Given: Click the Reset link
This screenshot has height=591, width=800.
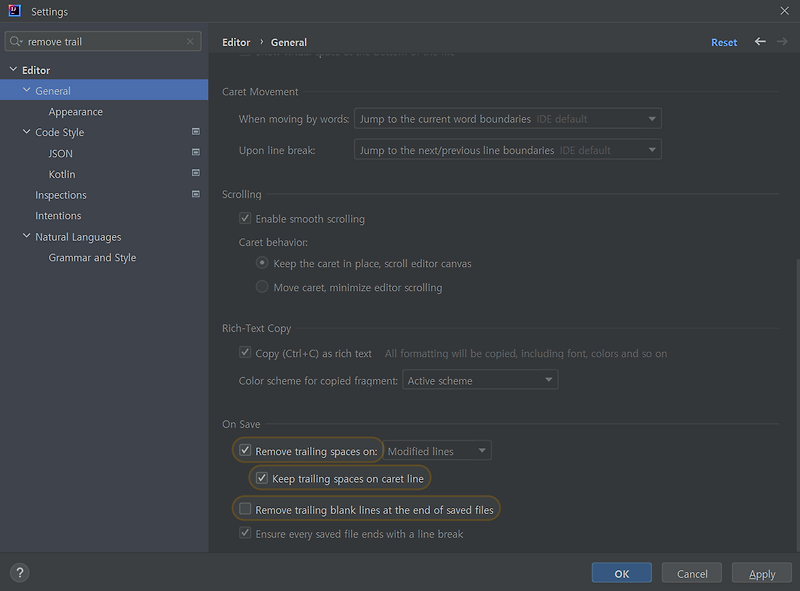Looking at the screenshot, I should (724, 42).
